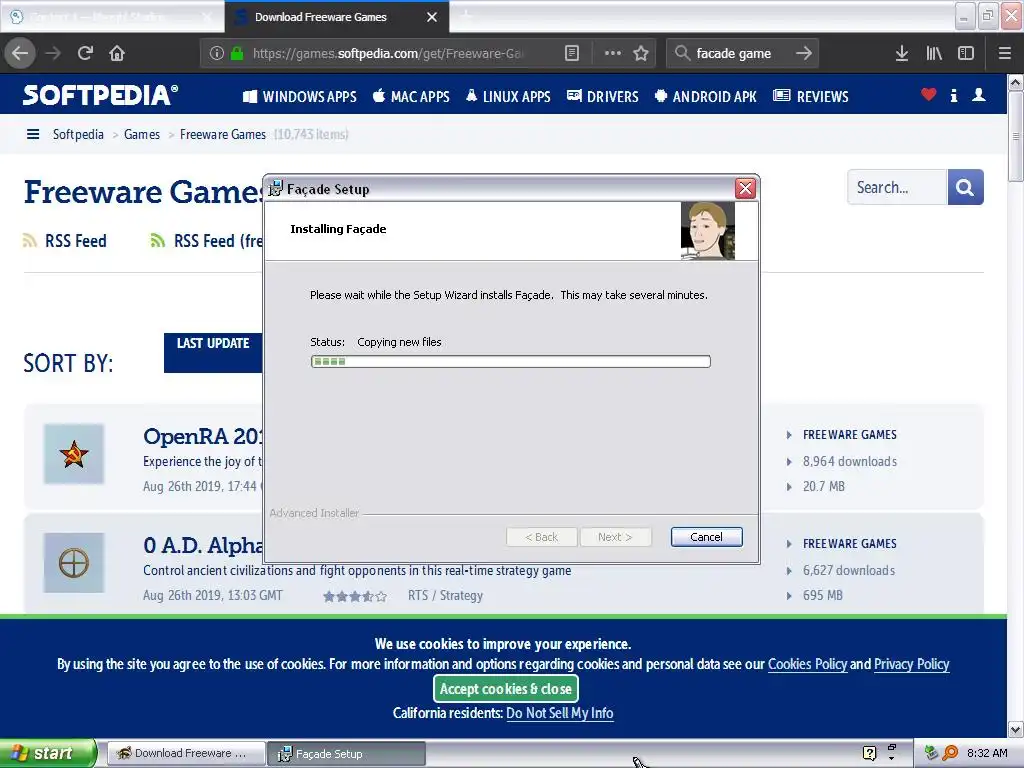Click the 8:32 AM system clock
Image resolution: width=1024 pixels, height=768 pixels.
(x=987, y=753)
